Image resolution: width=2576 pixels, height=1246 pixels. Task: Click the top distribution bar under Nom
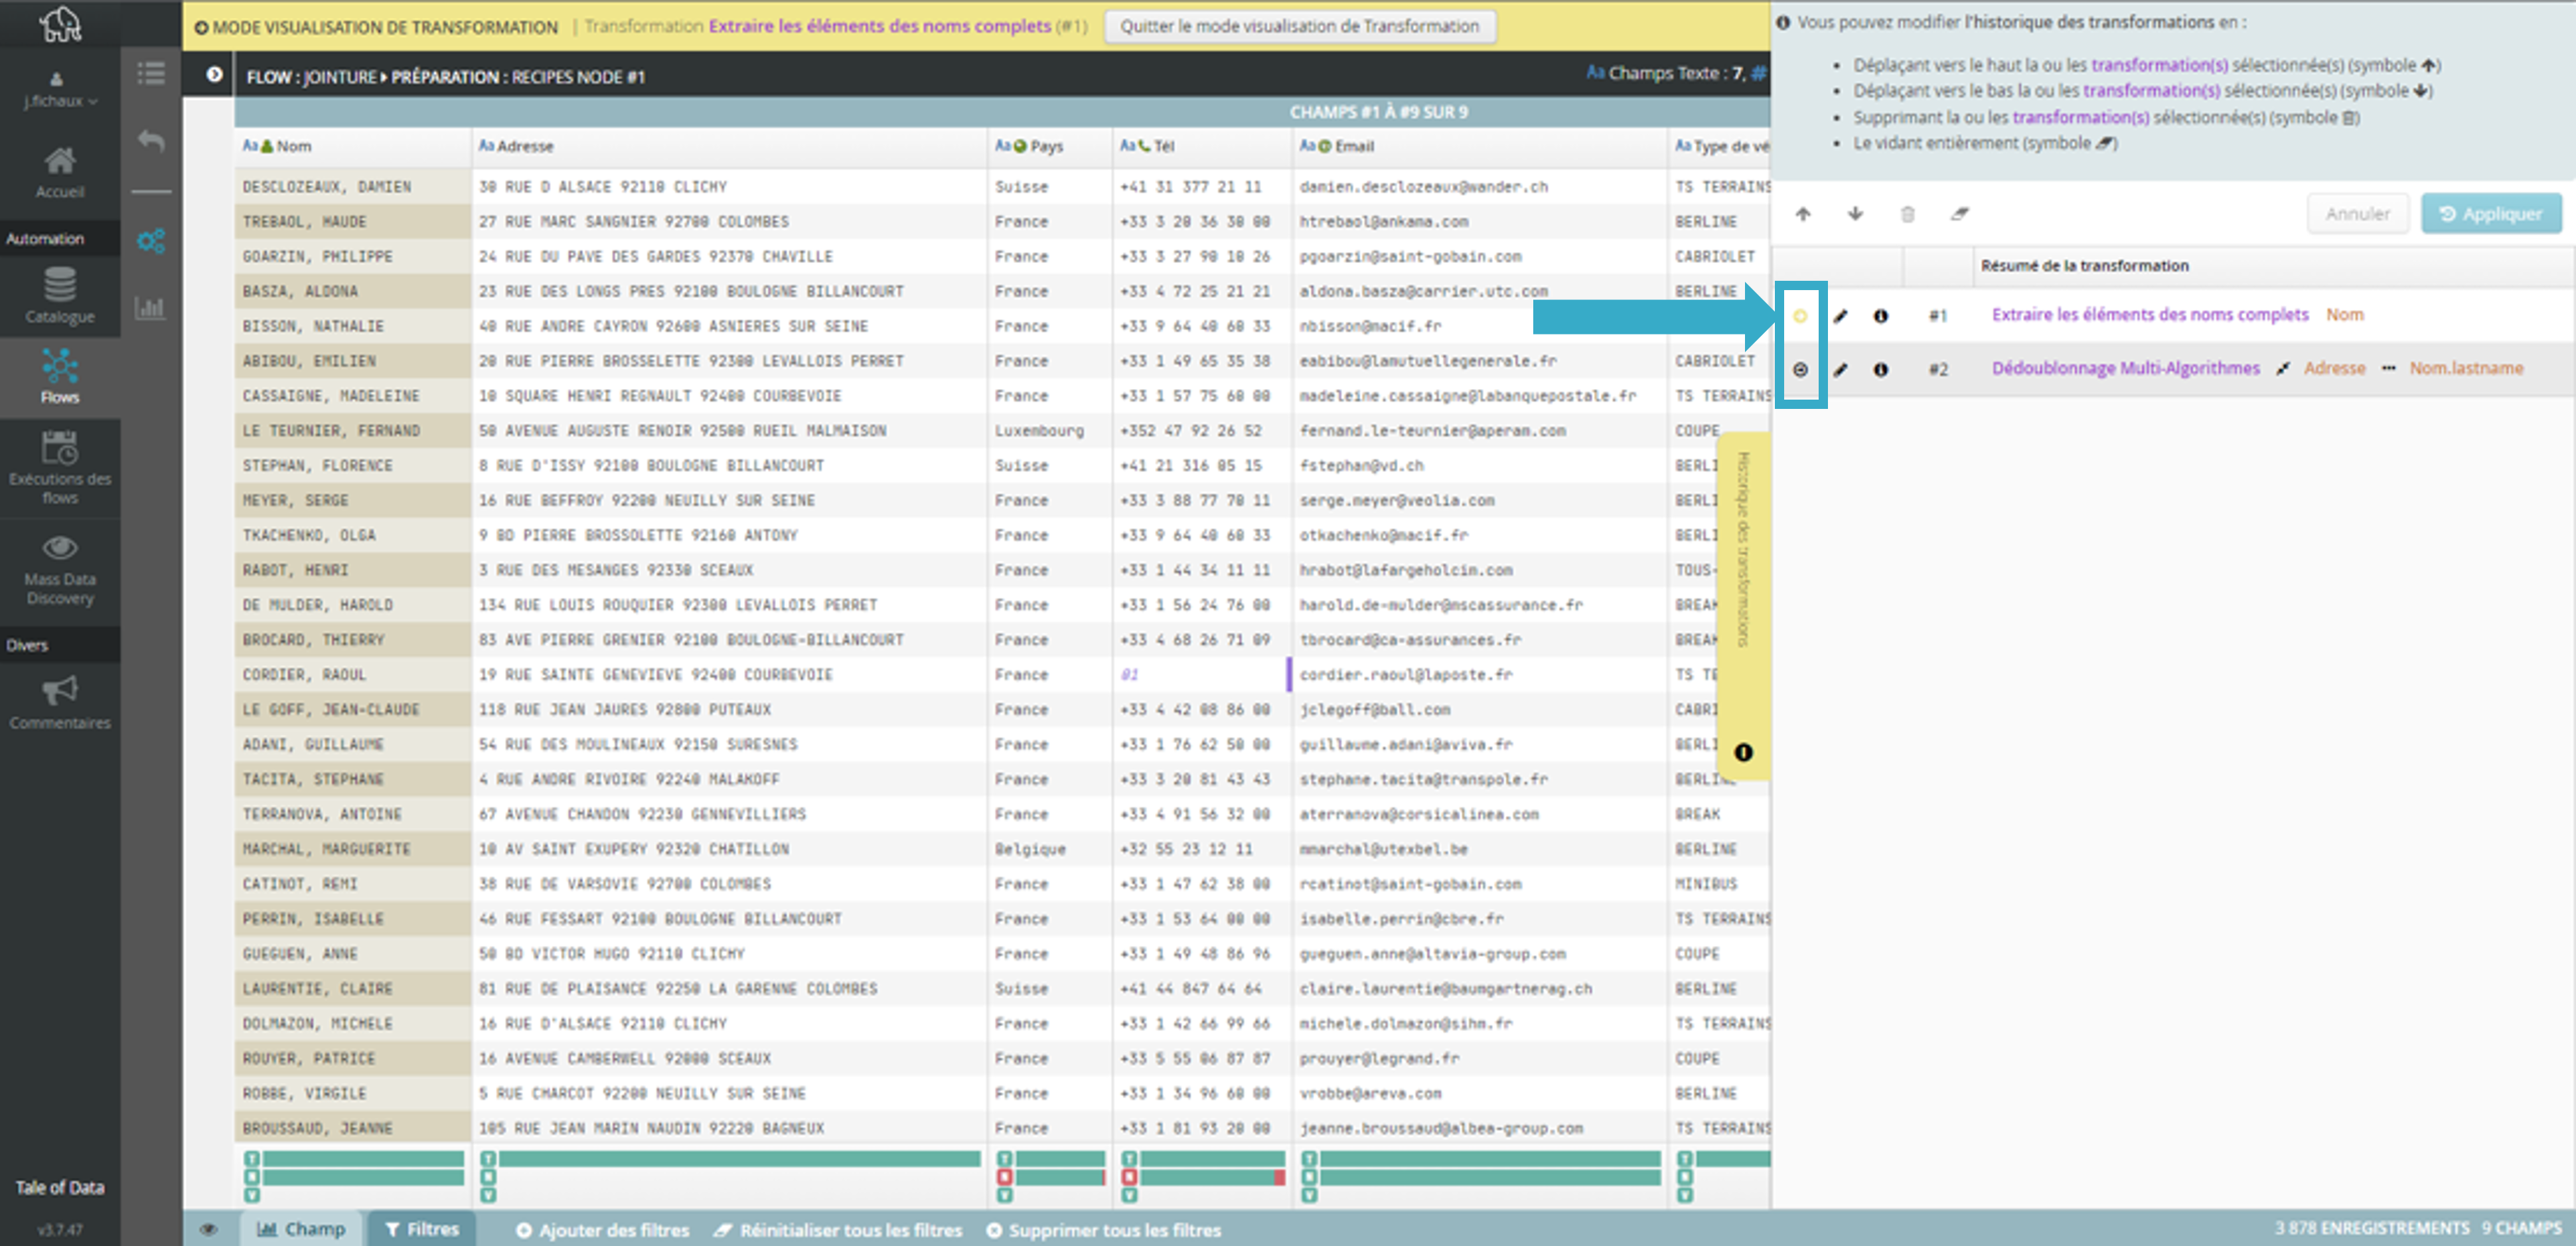tap(364, 1158)
